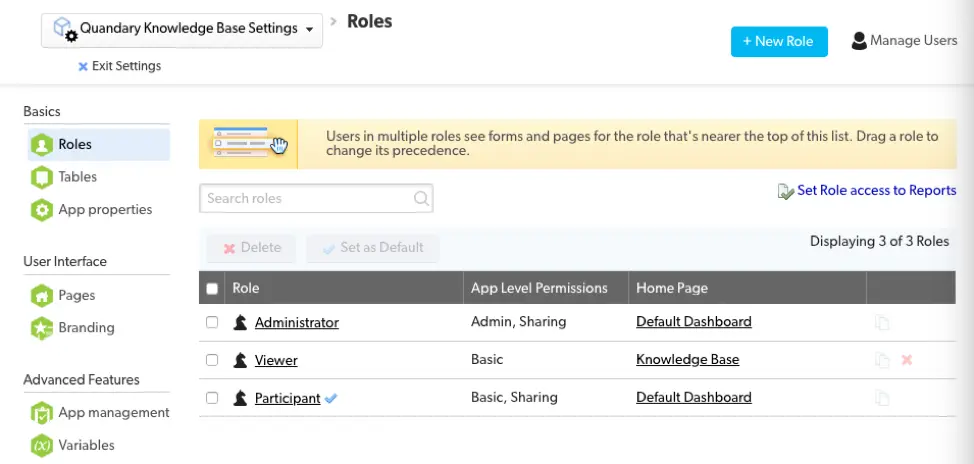The width and height of the screenshot is (974, 464).
Task: Open Participant's Default Dashboard home page
Action: (694, 398)
